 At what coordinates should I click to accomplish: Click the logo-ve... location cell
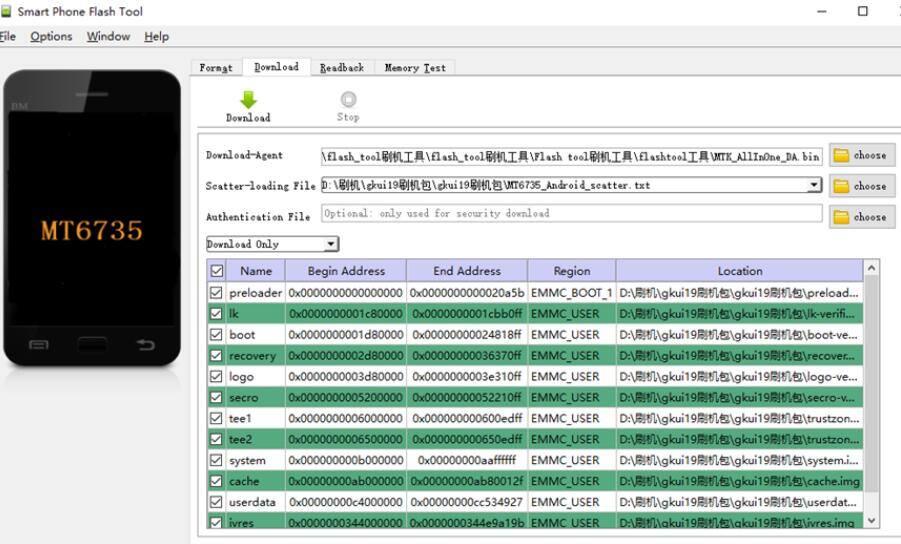tap(740, 376)
